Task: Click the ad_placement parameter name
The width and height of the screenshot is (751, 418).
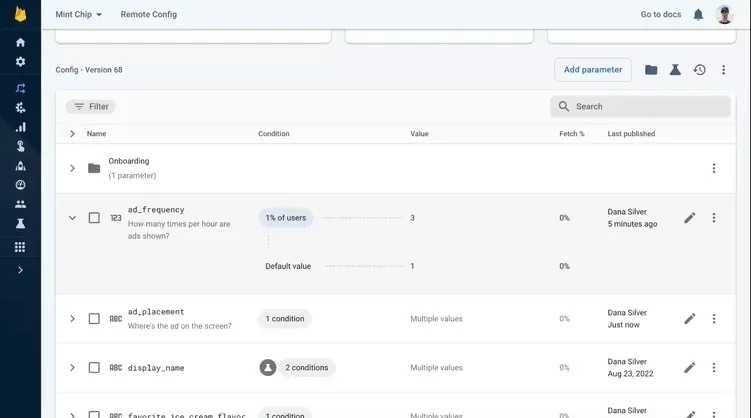Action: (x=156, y=312)
